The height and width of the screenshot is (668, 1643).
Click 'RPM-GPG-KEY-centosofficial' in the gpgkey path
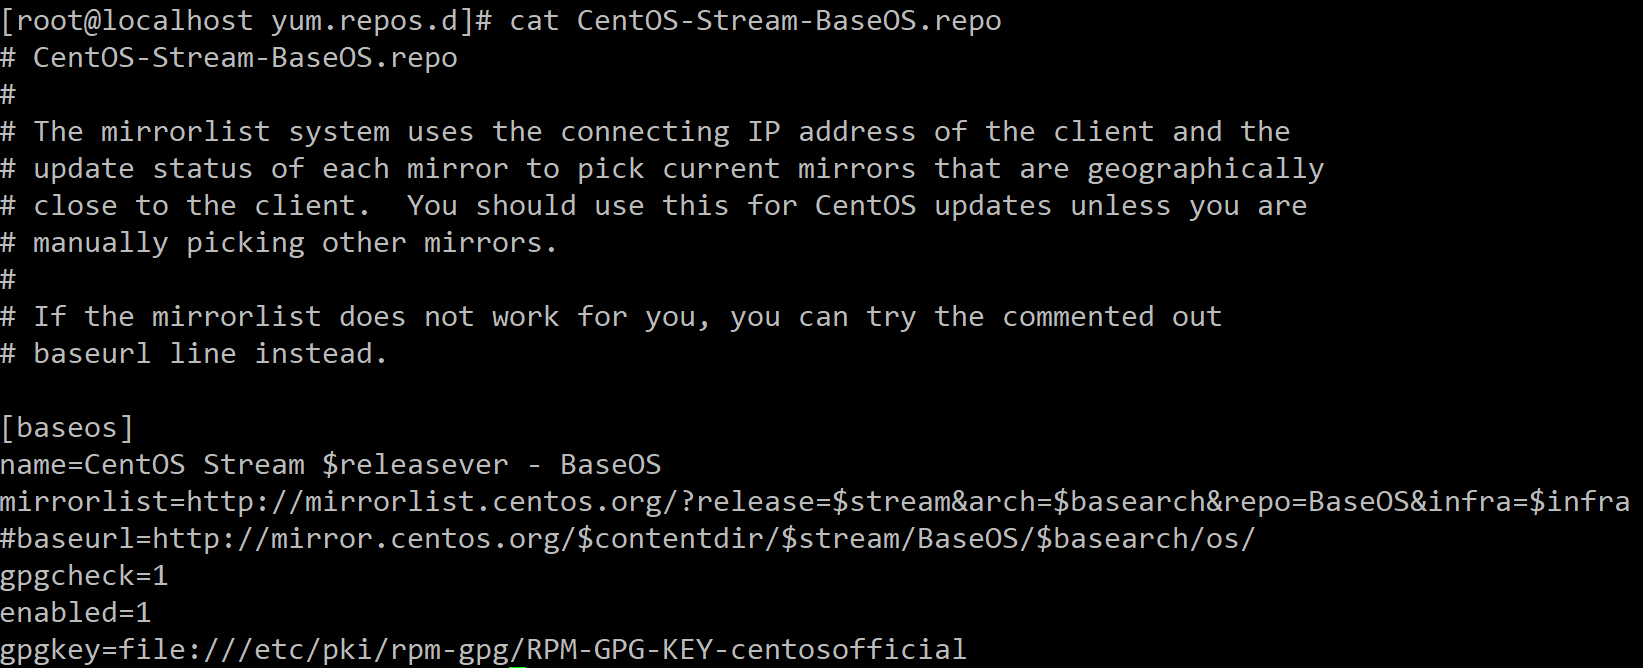pyautogui.click(x=746, y=650)
